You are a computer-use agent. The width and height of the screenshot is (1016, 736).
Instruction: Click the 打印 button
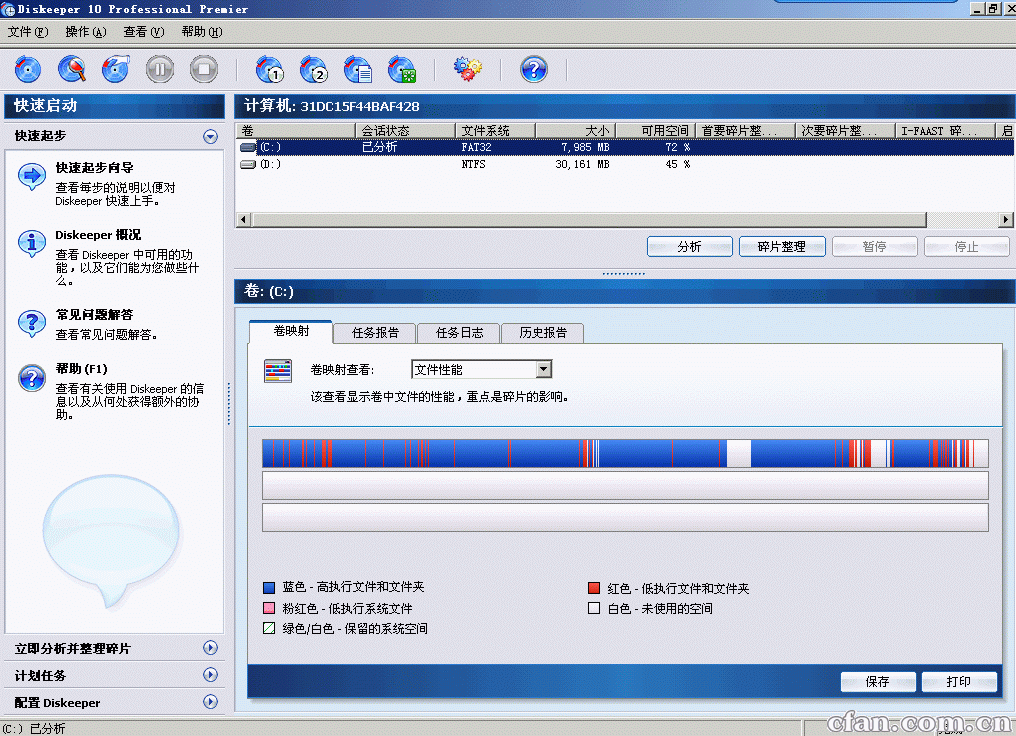click(959, 682)
